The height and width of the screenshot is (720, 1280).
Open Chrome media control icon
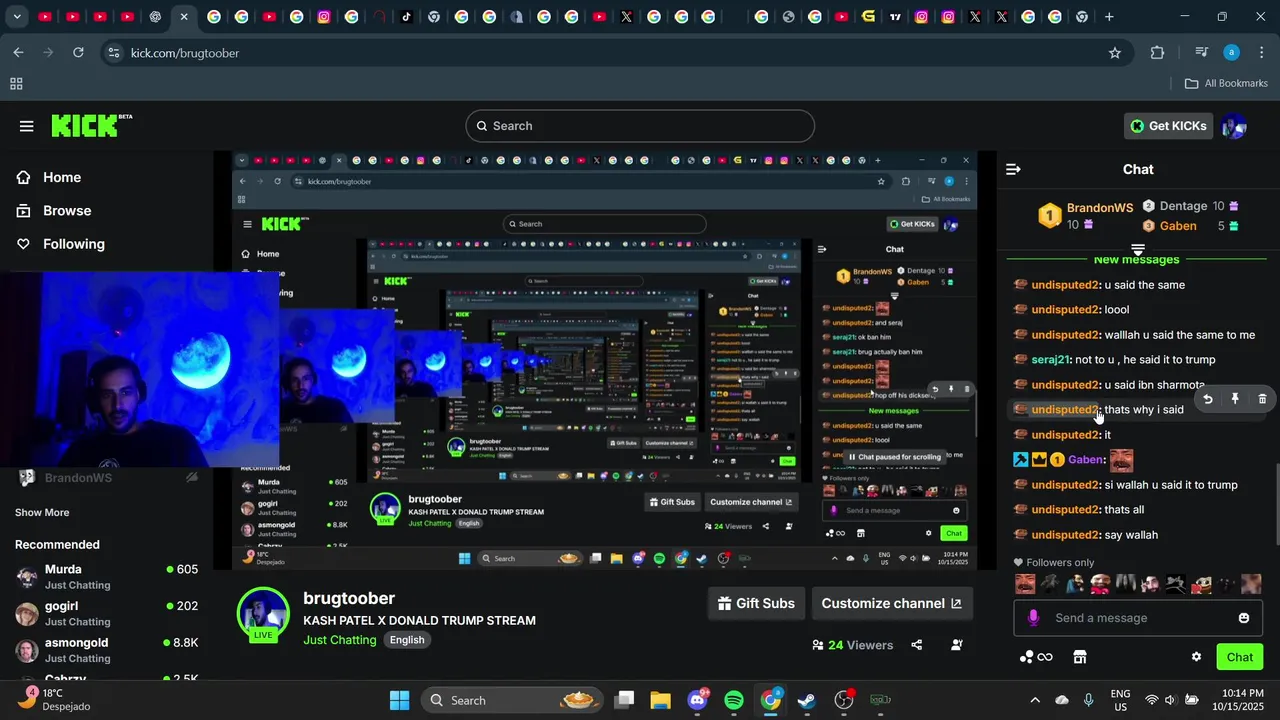pos(1202,53)
